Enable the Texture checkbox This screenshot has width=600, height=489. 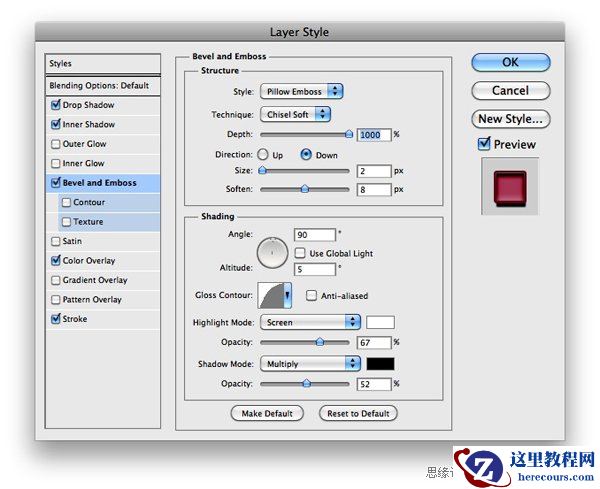click(67, 222)
